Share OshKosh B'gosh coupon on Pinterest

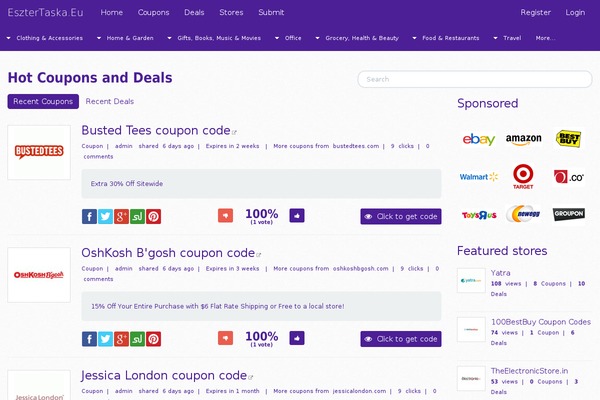(153, 339)
